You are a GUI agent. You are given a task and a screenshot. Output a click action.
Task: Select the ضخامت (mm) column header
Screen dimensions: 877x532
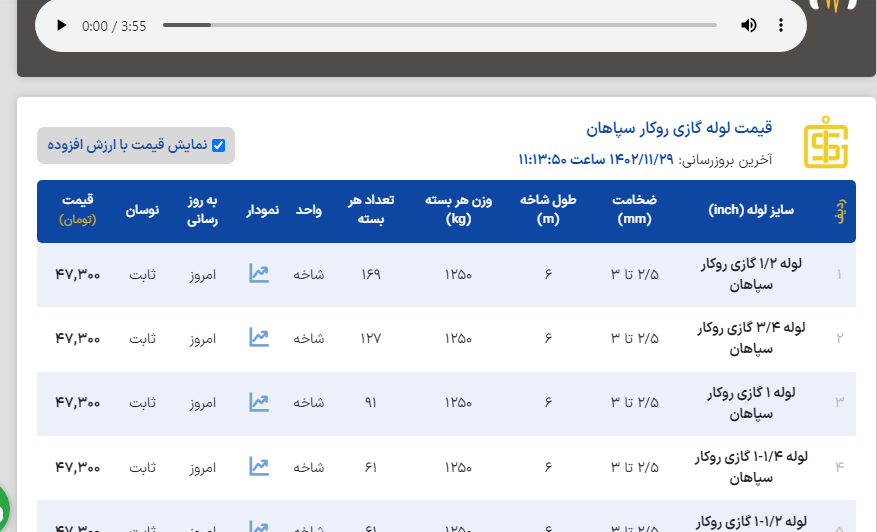(x=634, y=210)
